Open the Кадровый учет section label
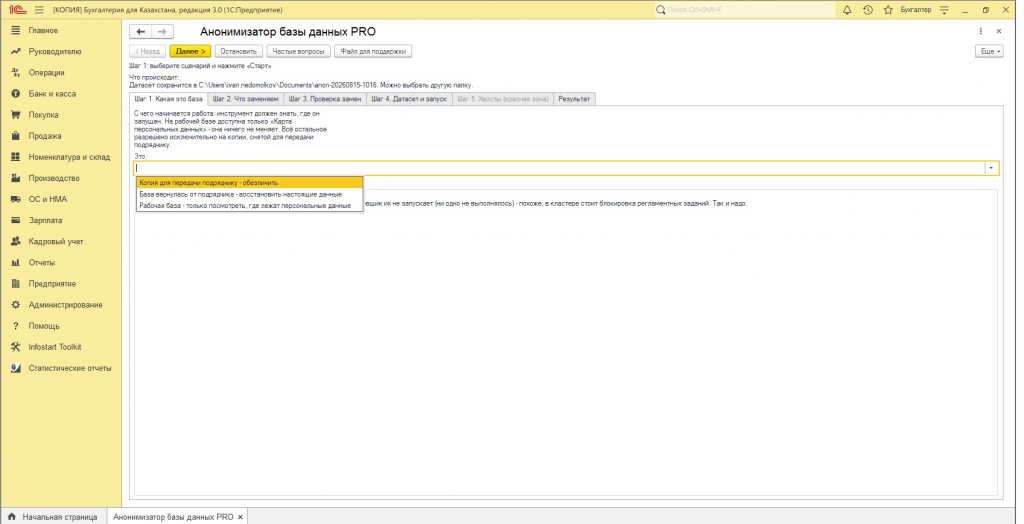The height and width of the screenshot is (524, 1024). 56,242
